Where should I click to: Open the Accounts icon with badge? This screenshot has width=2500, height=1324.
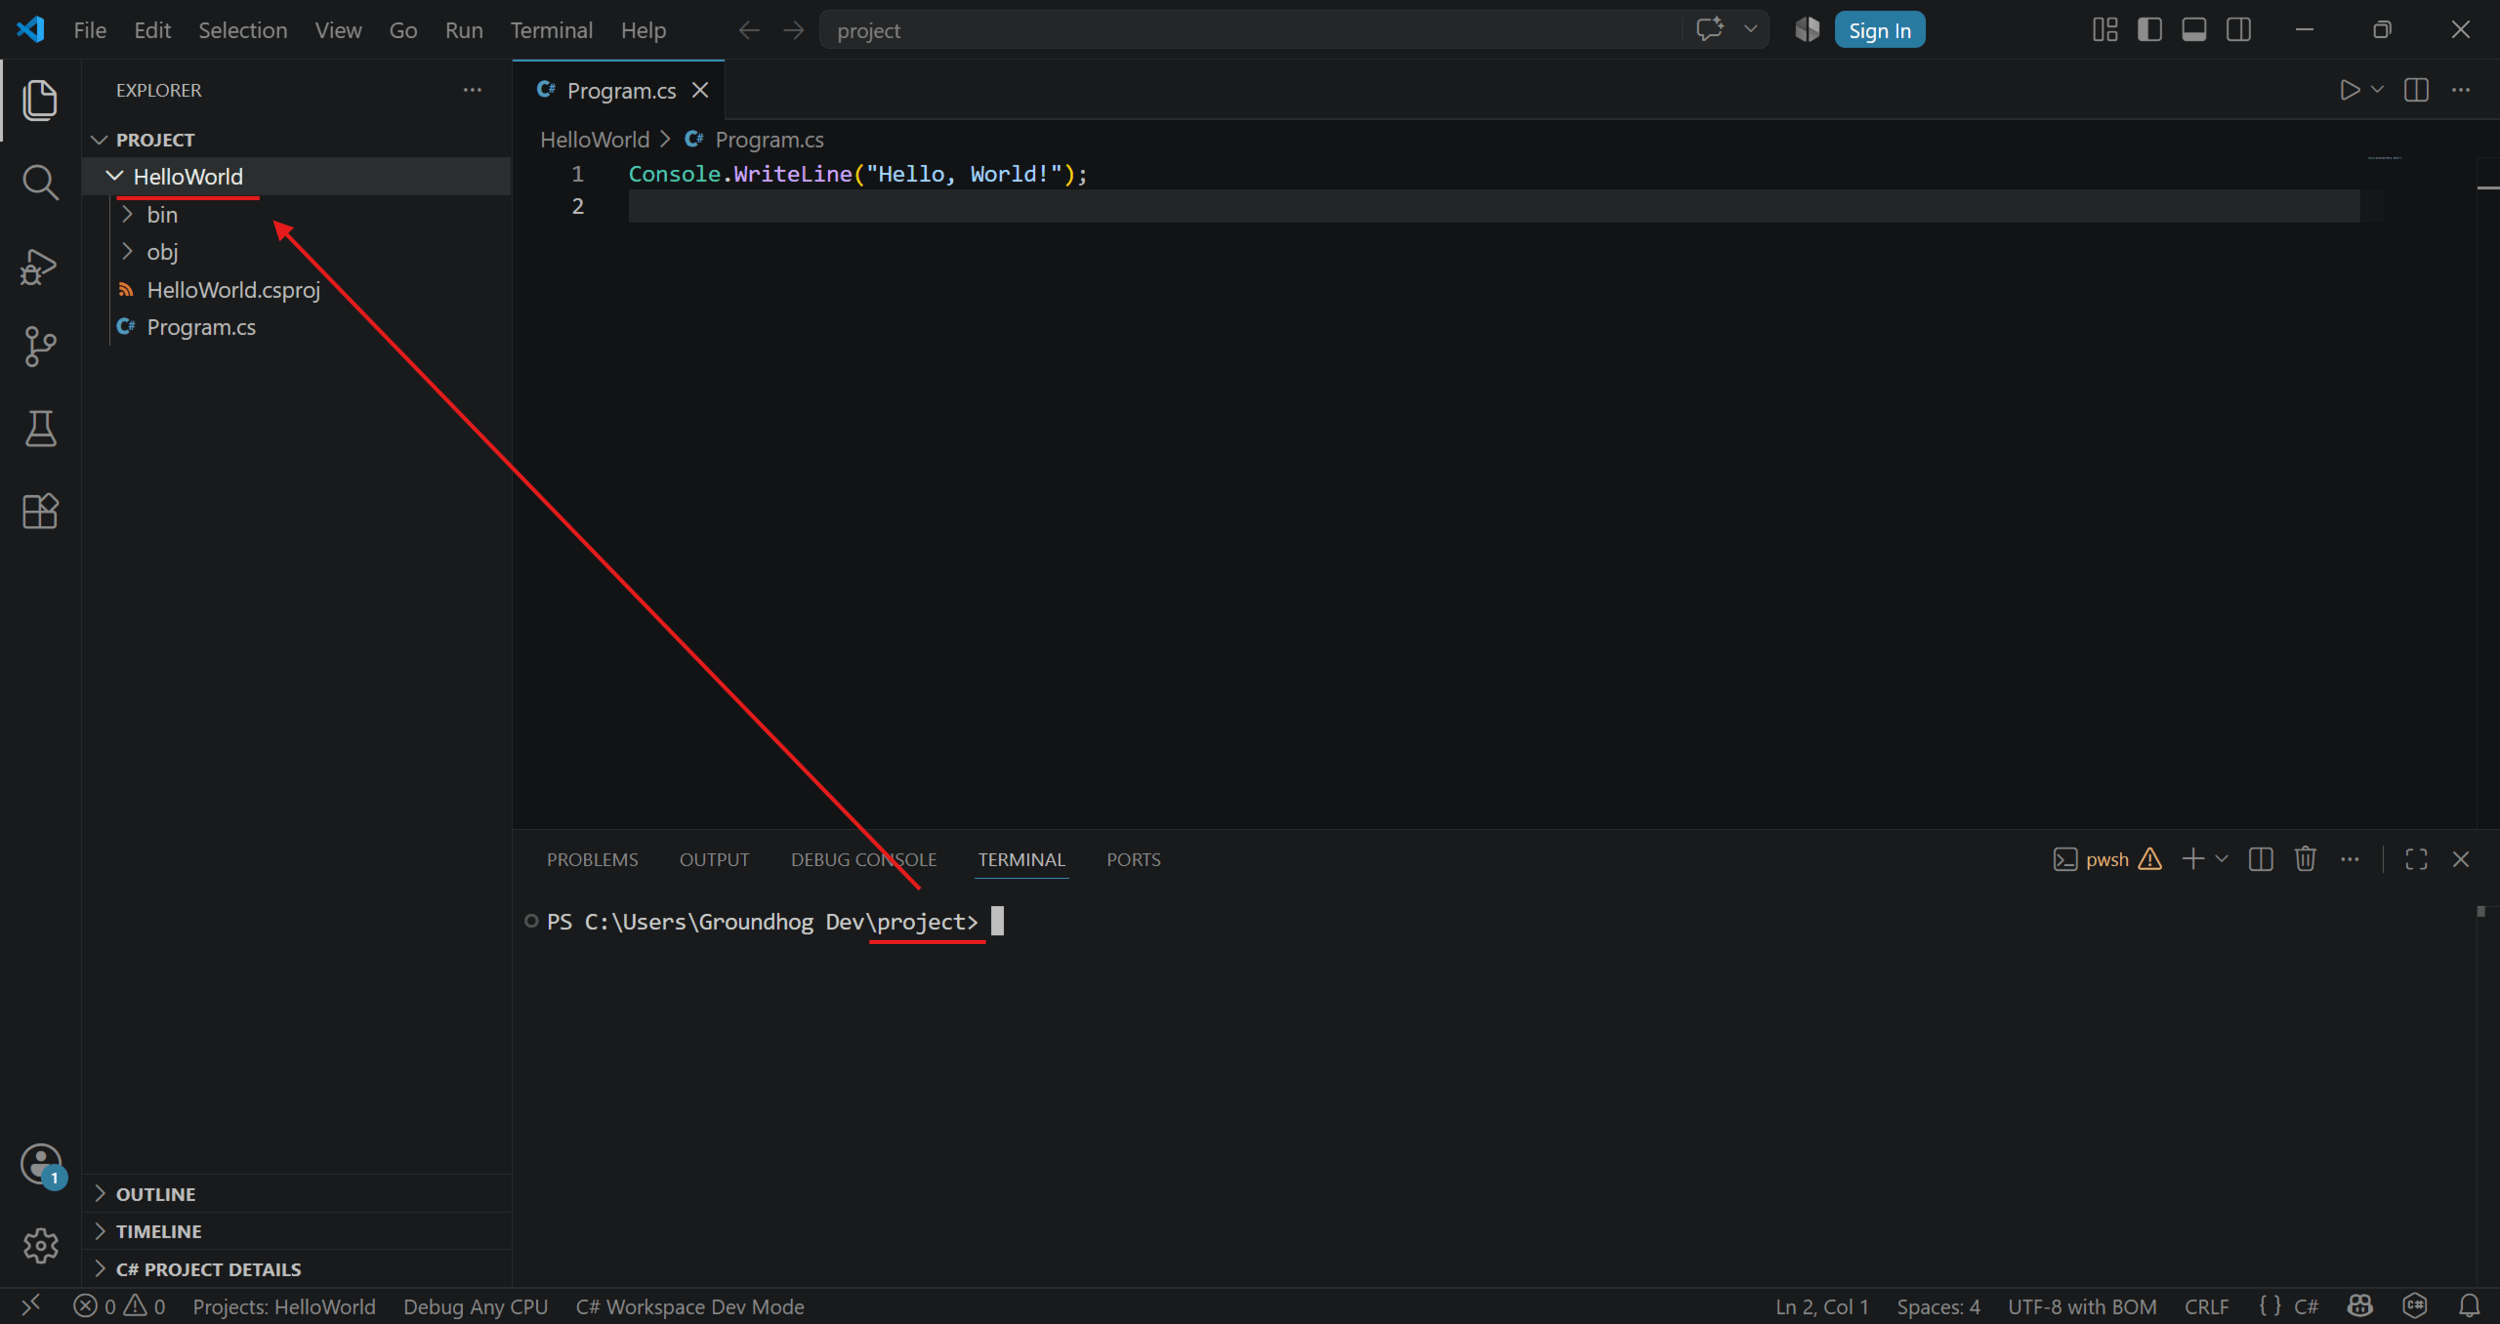click(41, 1165)
